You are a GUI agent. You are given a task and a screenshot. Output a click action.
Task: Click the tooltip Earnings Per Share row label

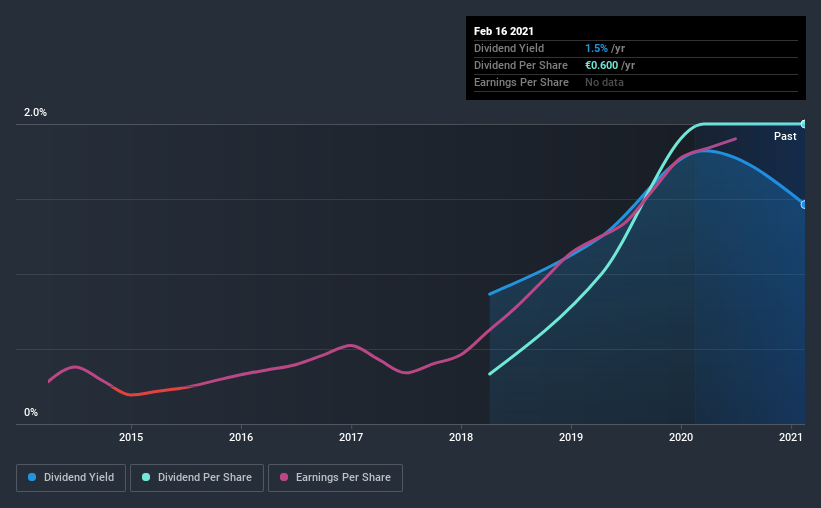[x=522, y=82]
